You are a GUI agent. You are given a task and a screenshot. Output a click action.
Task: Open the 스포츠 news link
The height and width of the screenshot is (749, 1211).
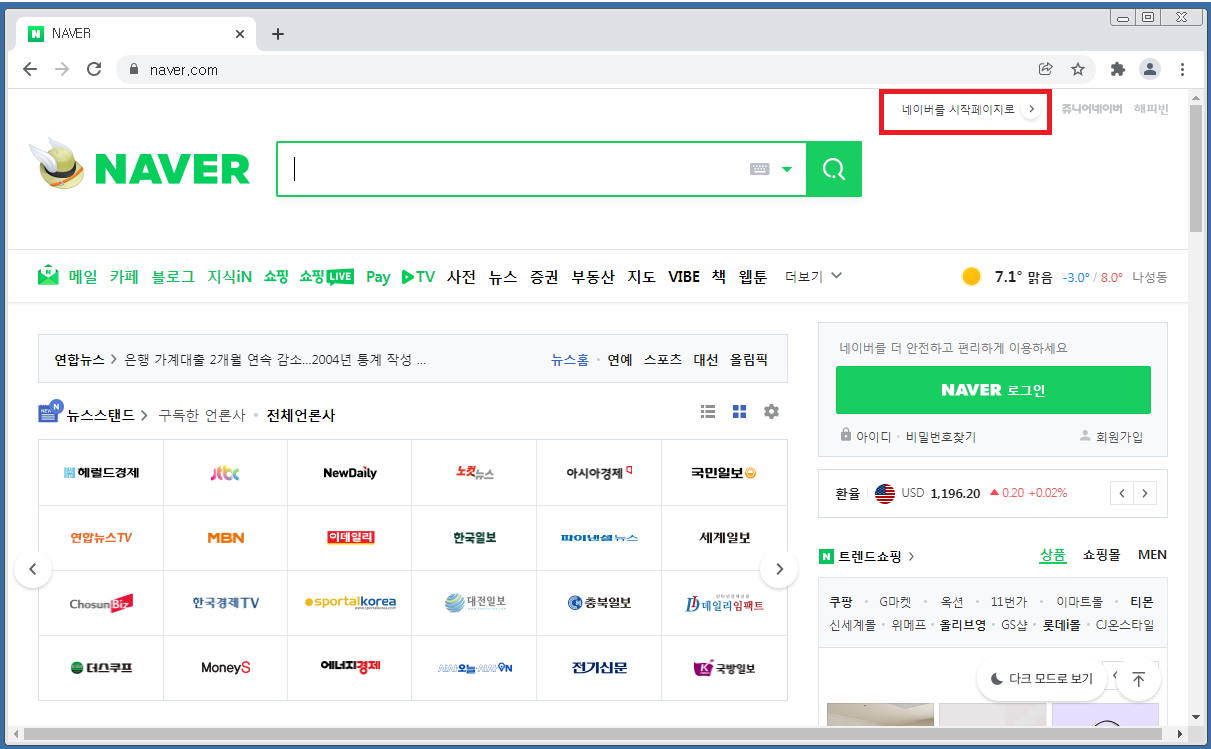663,360
